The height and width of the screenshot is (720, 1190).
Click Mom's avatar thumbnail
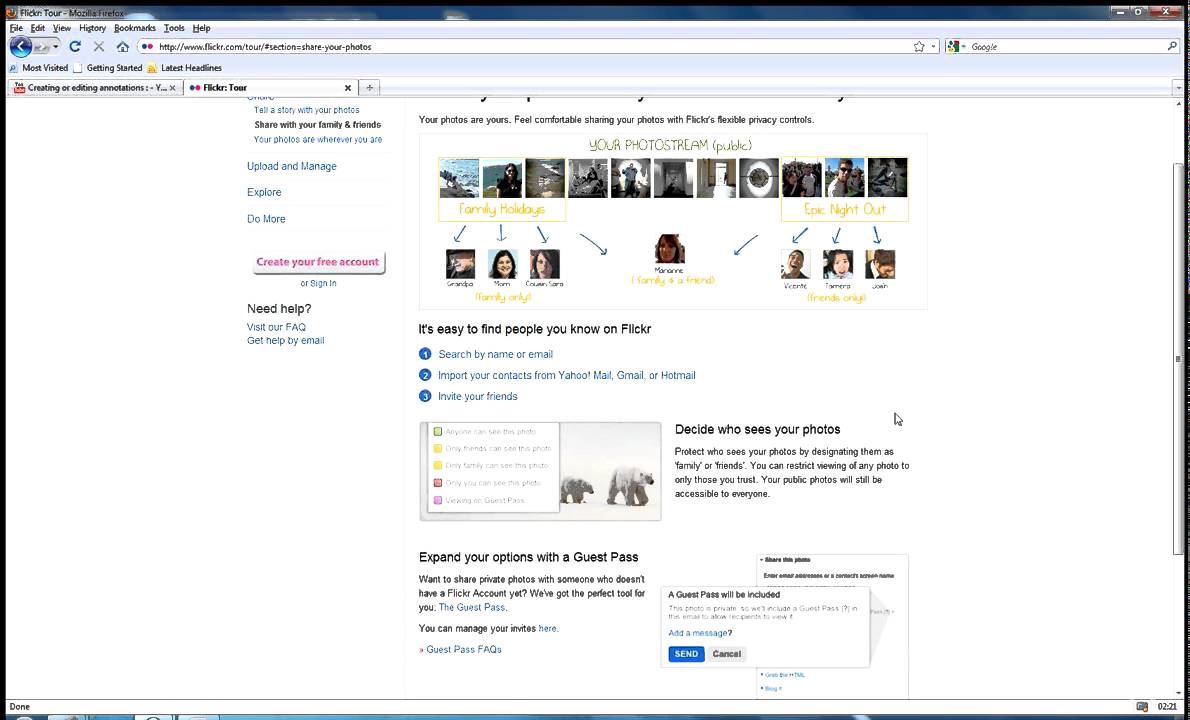[502, 264]
